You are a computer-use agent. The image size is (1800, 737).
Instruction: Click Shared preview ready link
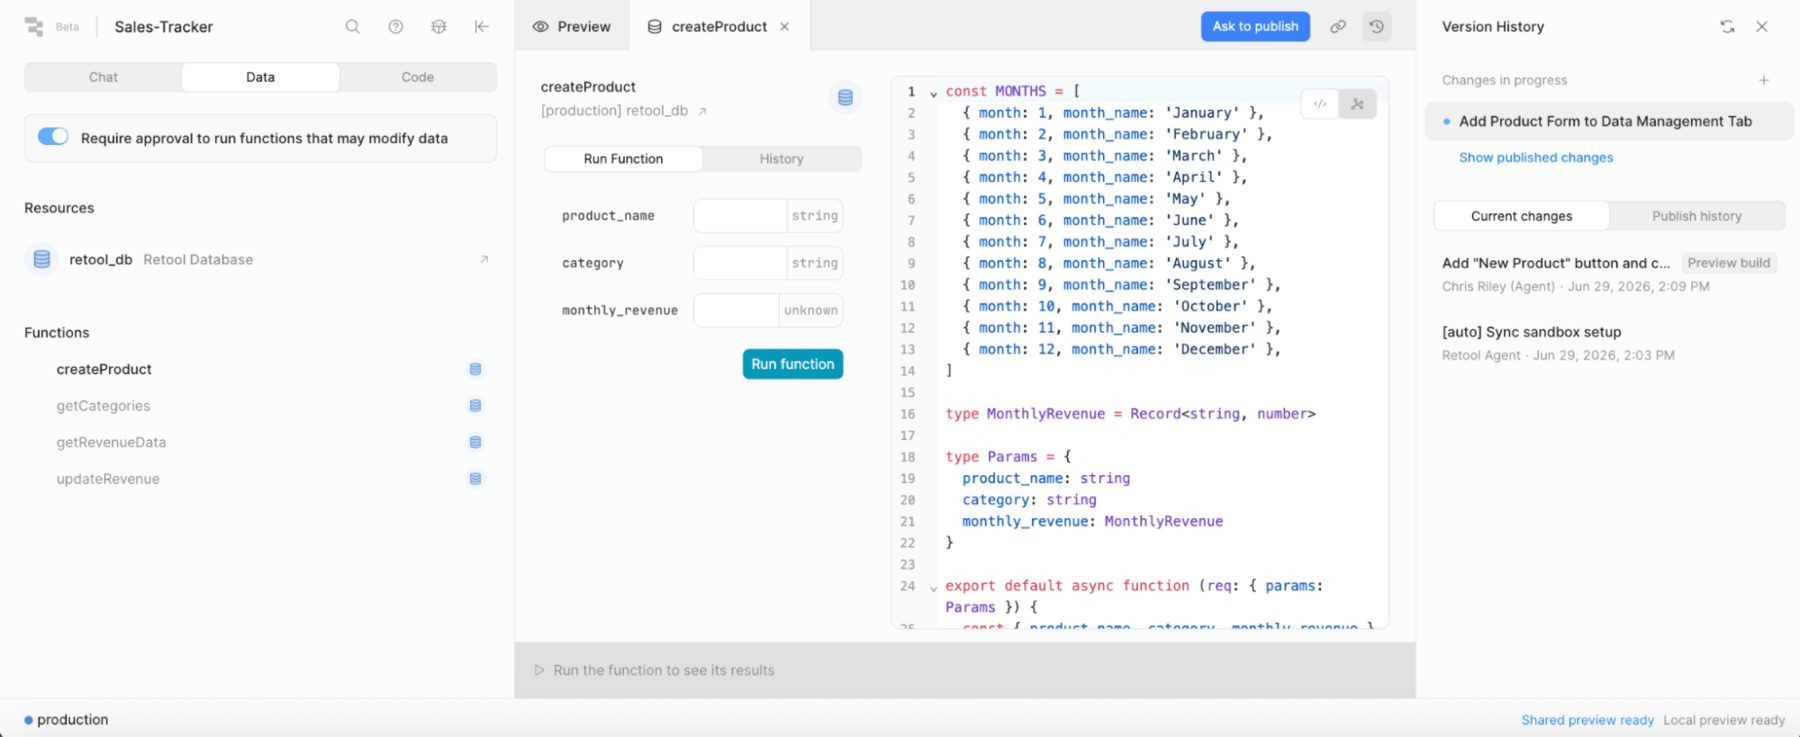1587,720
